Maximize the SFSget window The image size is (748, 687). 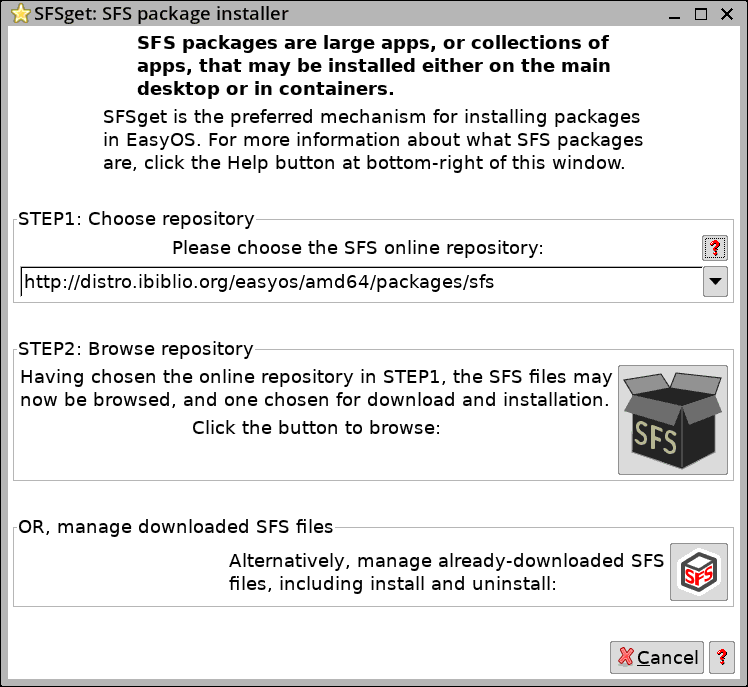[701, 14]
